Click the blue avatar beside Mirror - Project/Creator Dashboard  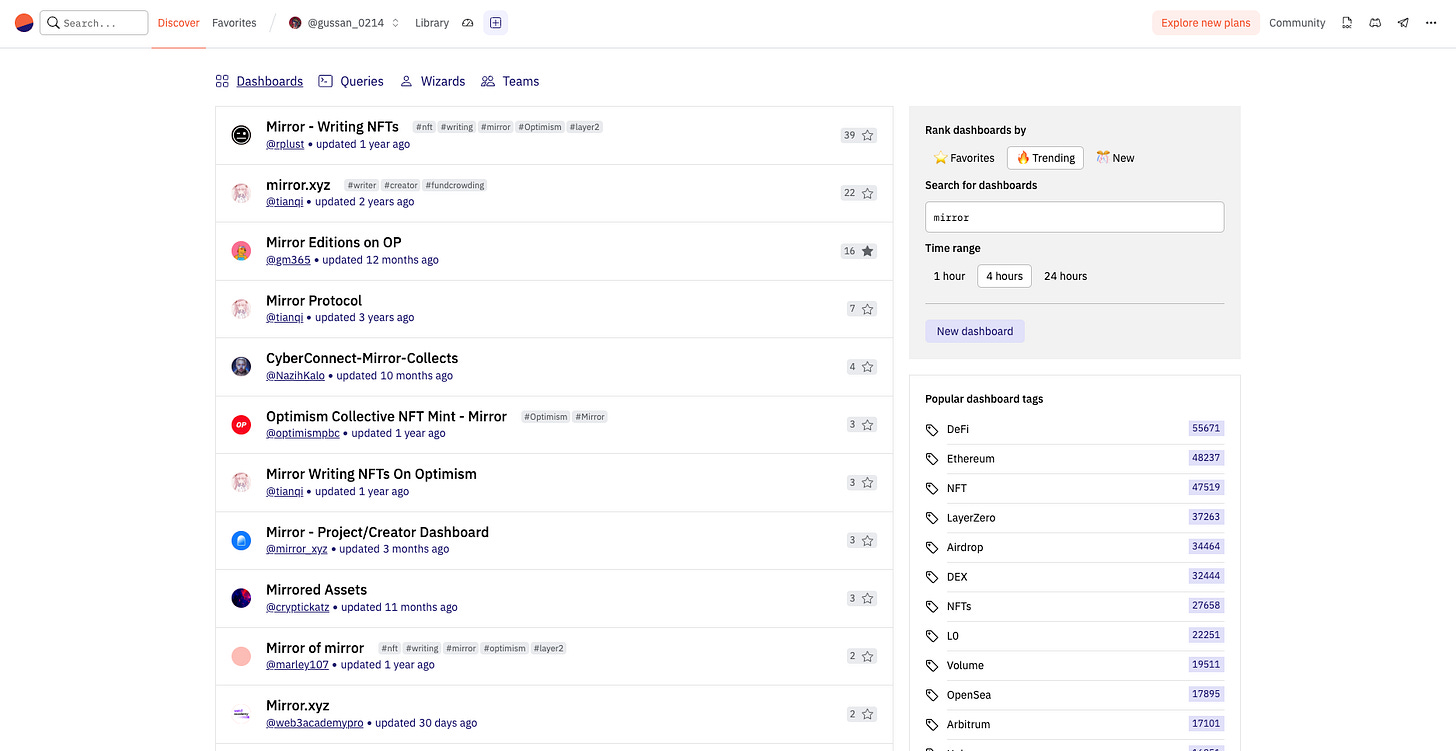pyautogui.click(x=241, y=540)
